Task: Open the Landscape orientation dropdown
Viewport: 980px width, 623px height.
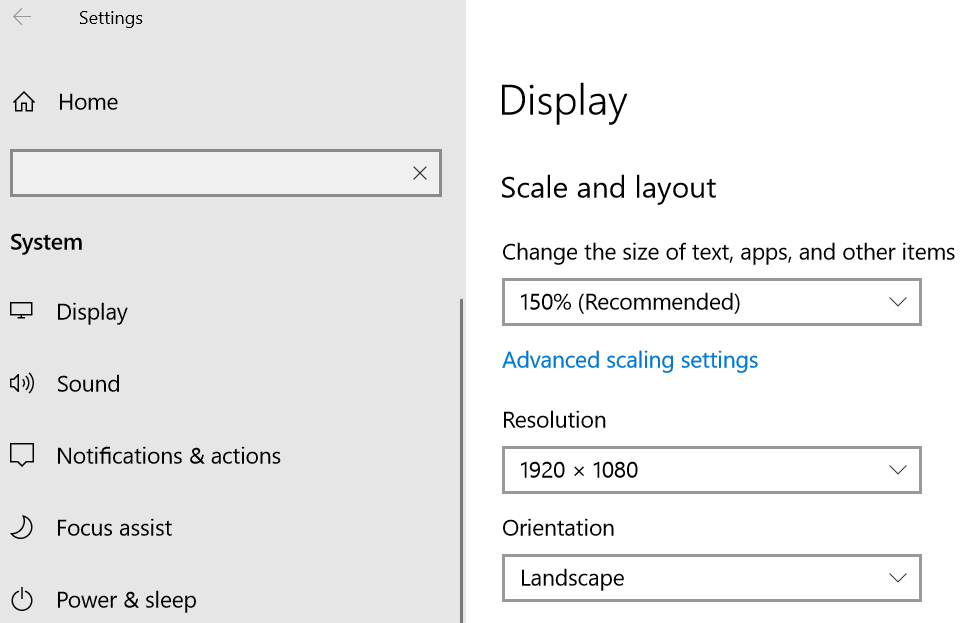Action: 710,578
